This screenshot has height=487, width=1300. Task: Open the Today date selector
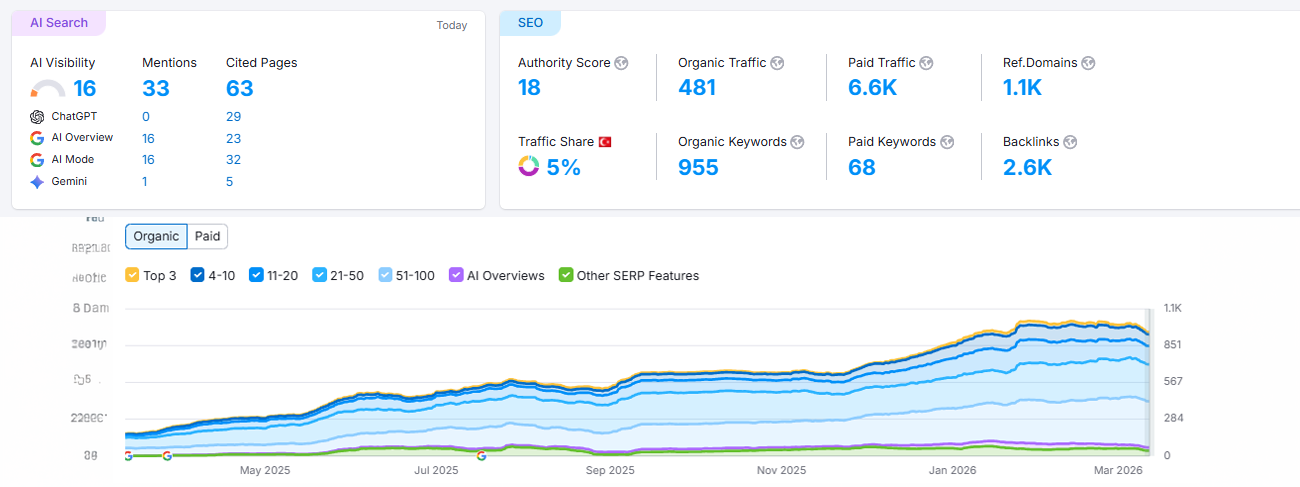point(452,26)
